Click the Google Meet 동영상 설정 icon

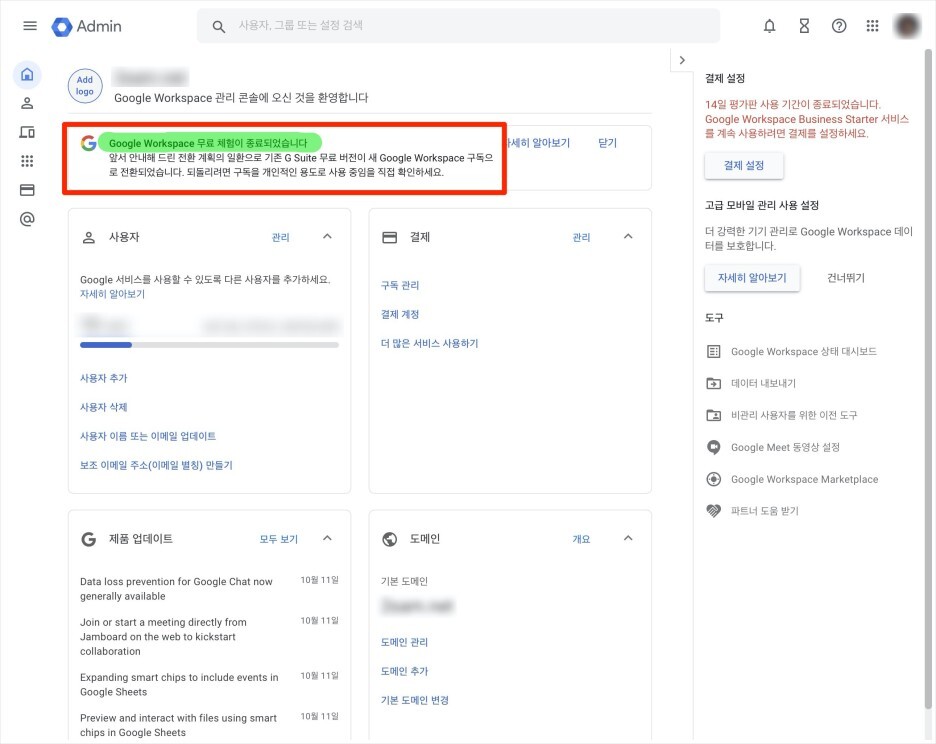pos(713,447)
